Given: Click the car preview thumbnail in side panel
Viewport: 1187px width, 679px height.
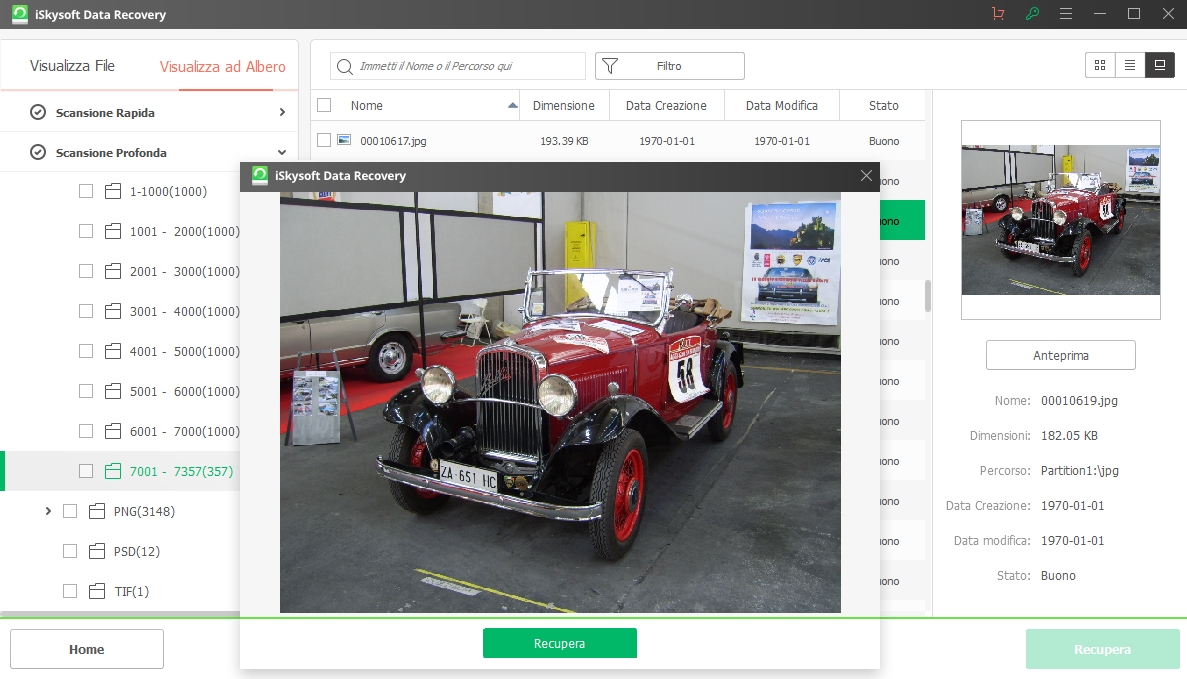Looking at the screenshot, I should [x=1061, y=220].
